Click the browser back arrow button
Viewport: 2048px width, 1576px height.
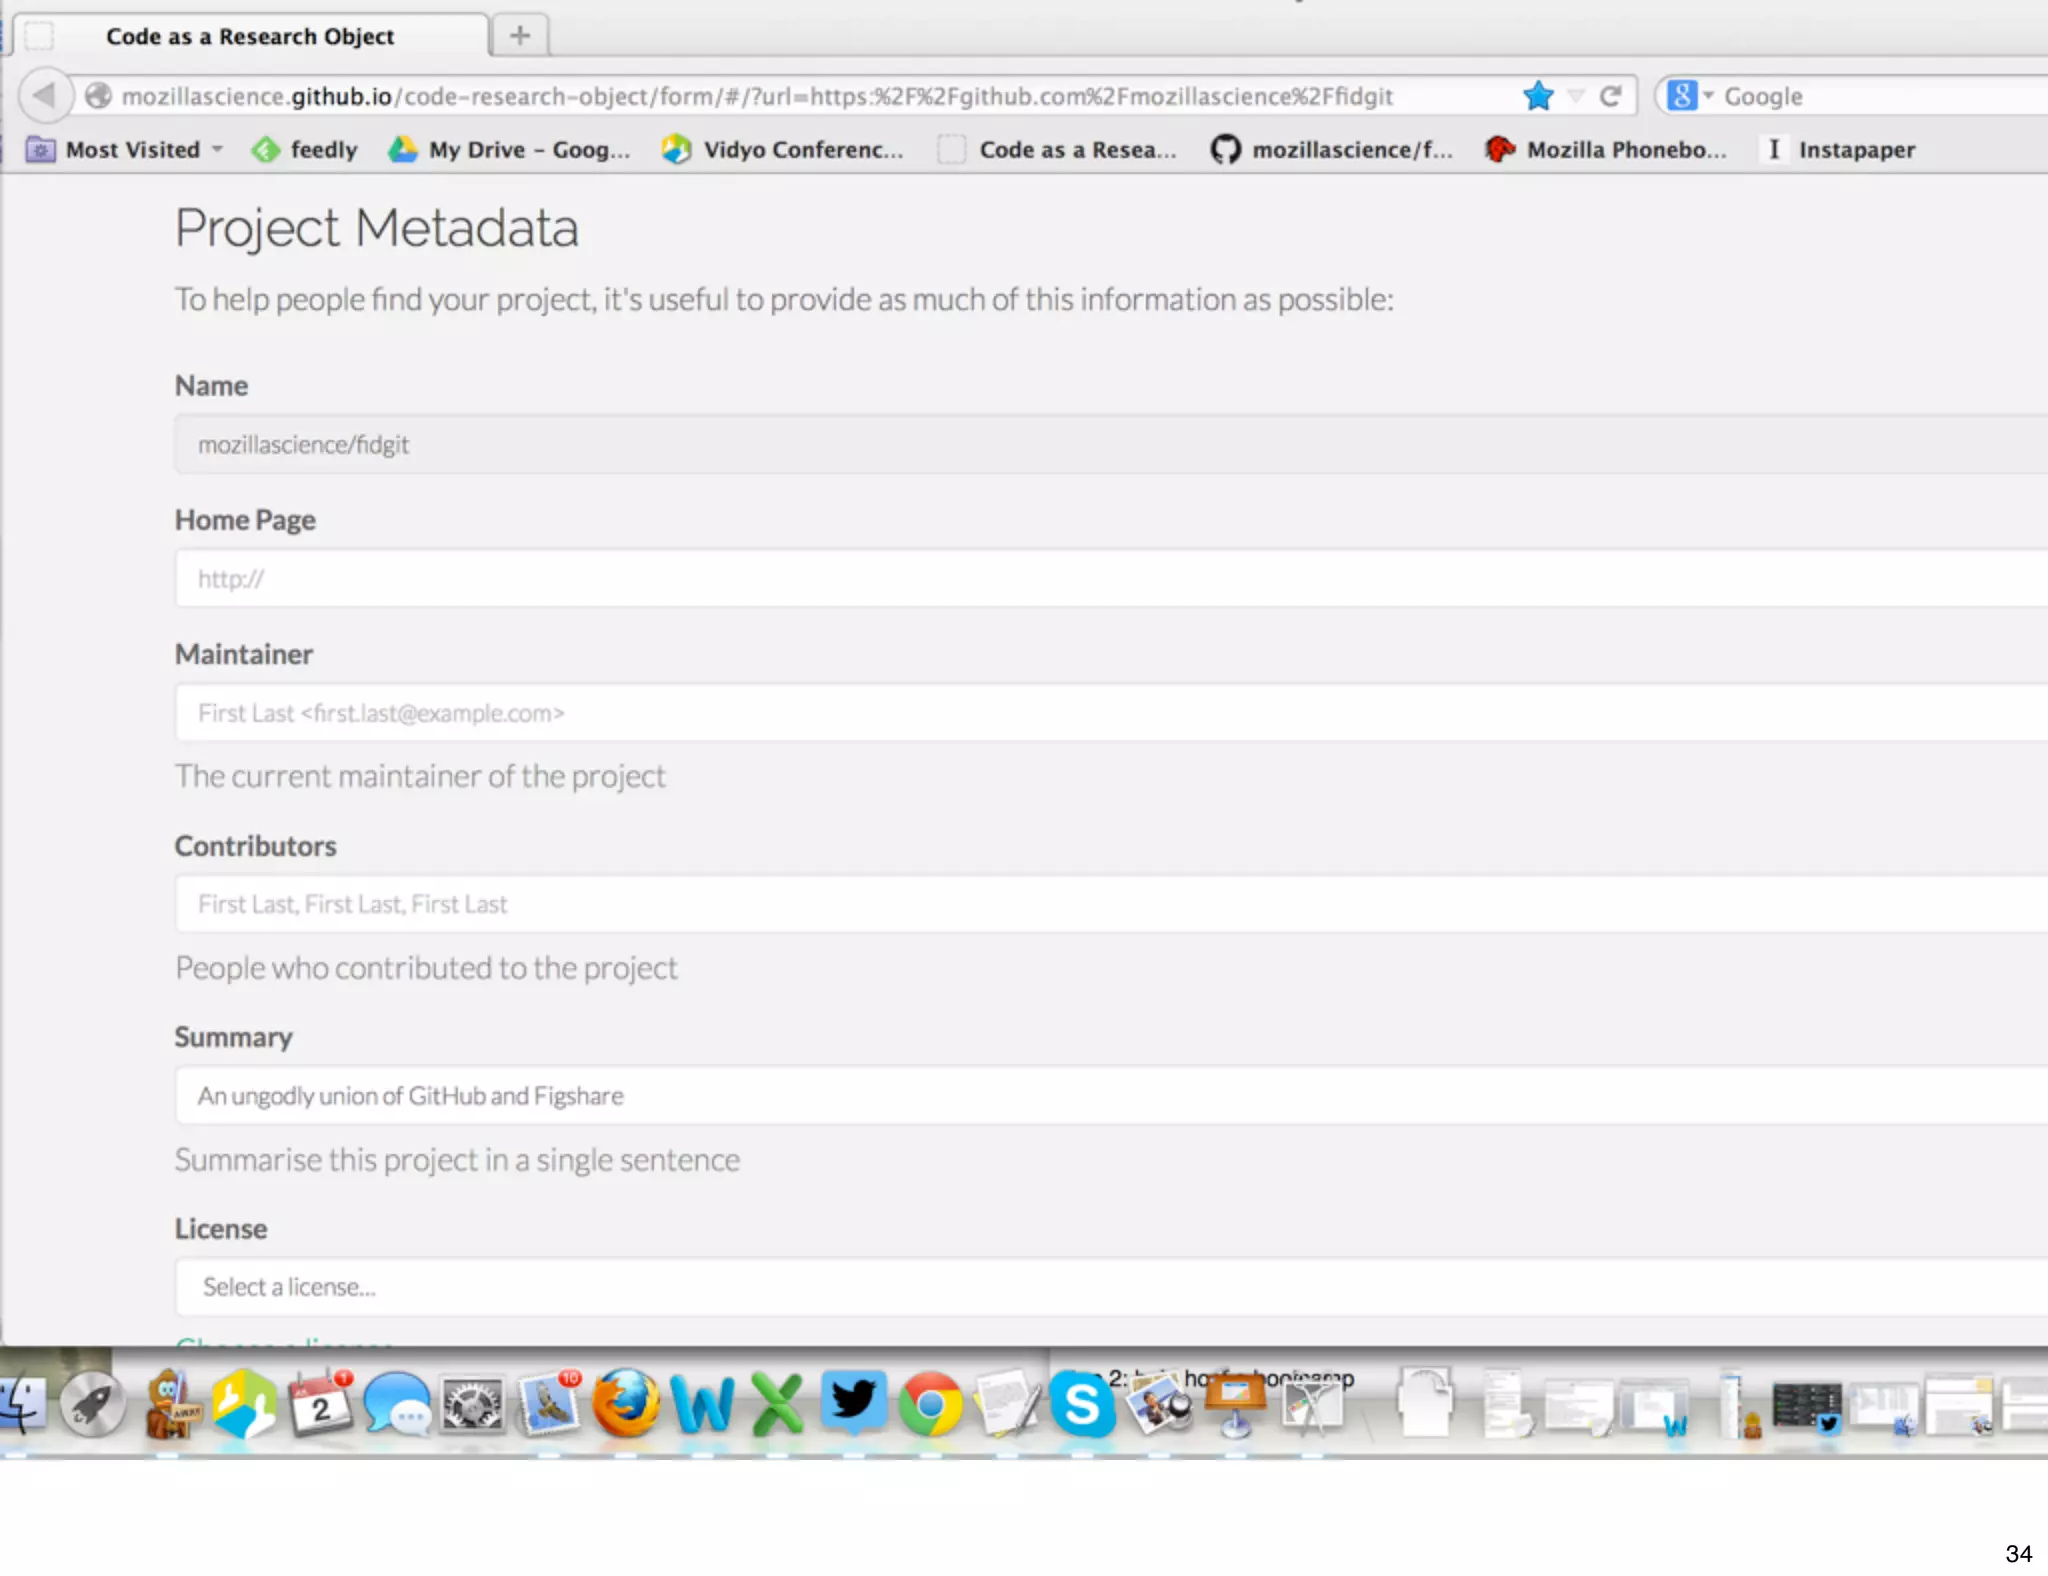(x=44, y=96)
